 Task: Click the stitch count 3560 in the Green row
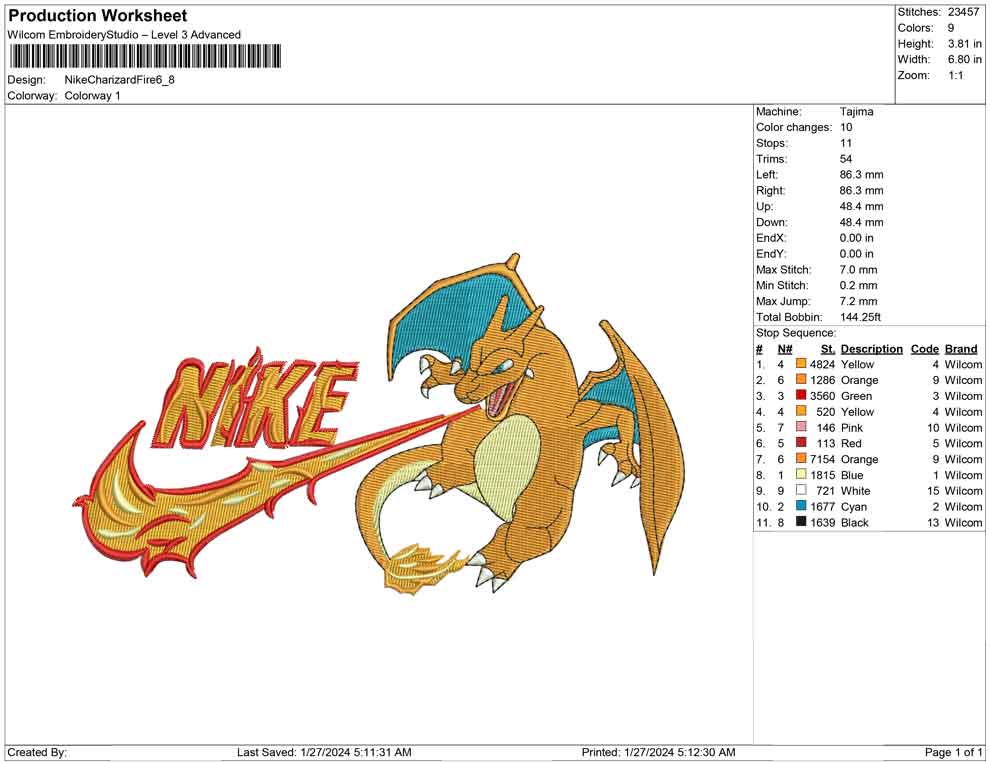coord(823,396)
